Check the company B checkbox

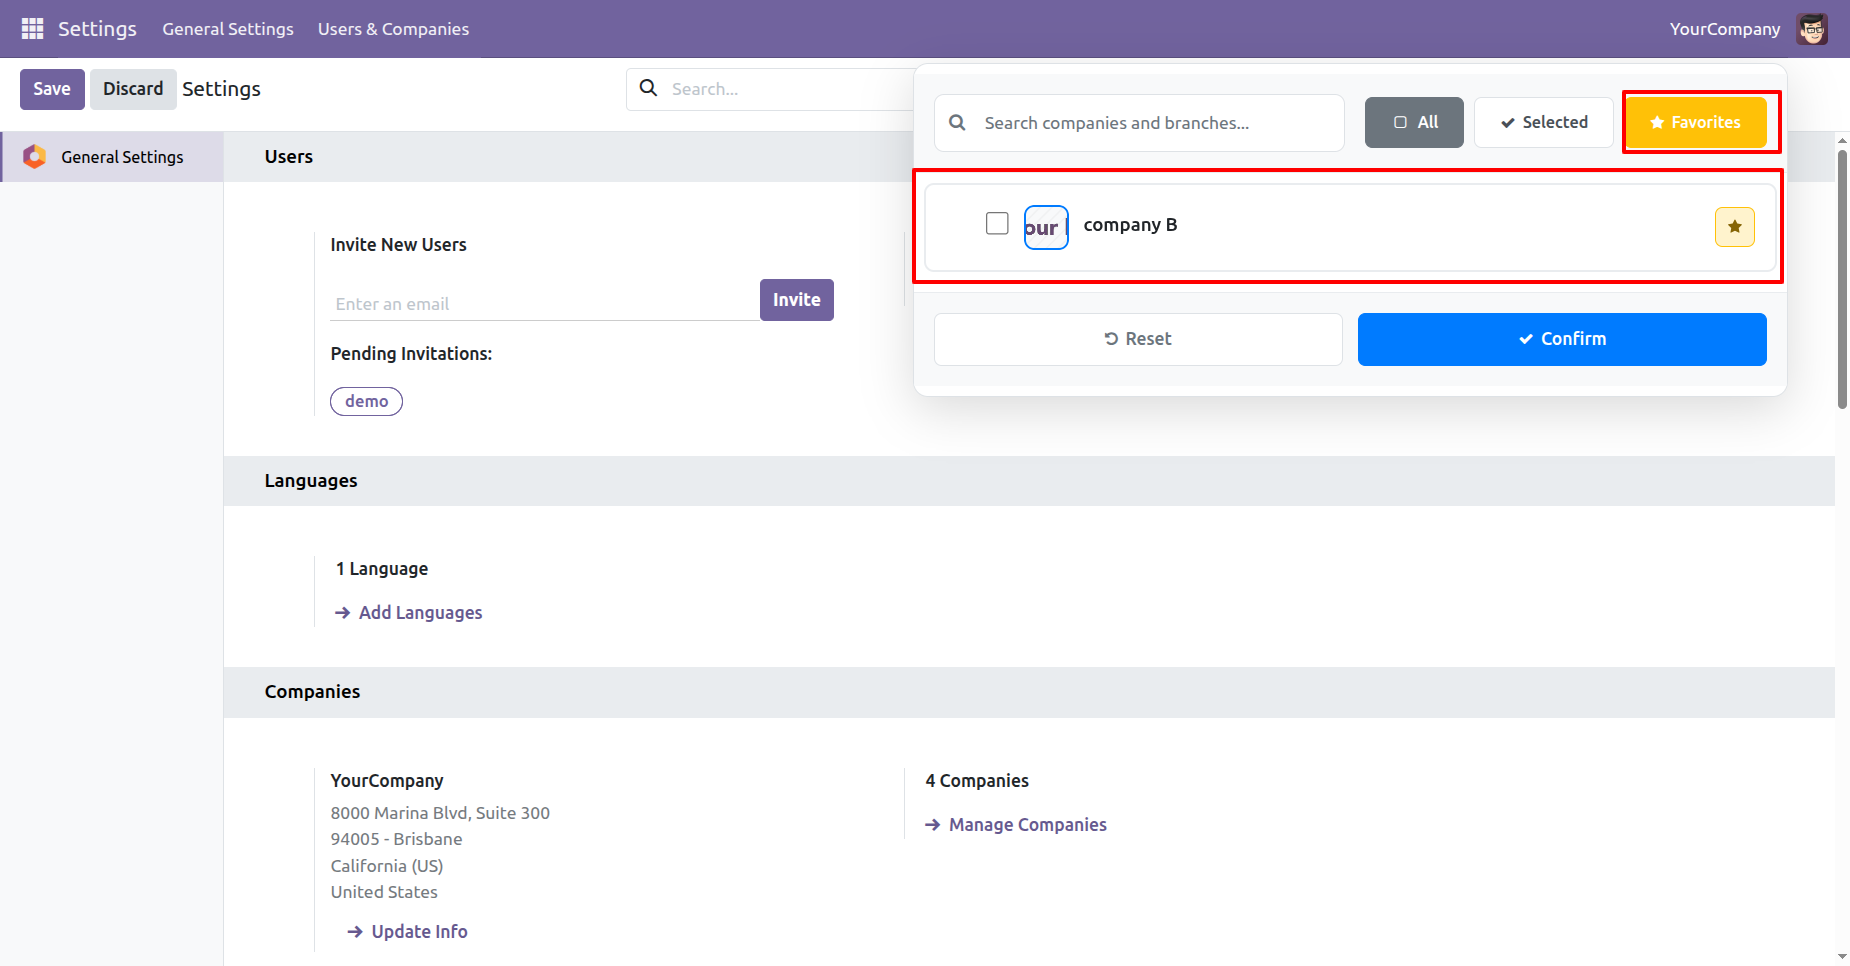point(997,223)
